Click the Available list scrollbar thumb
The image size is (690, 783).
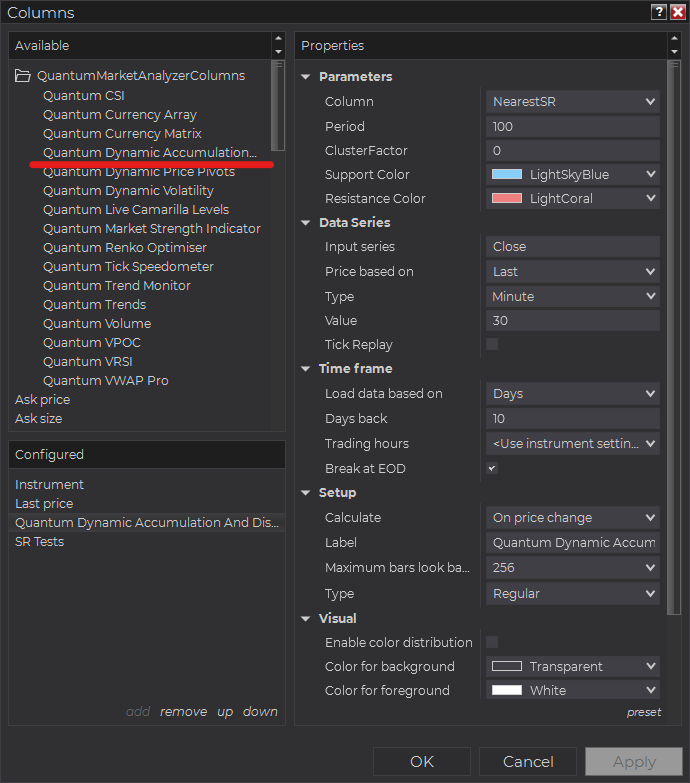(x=278, y=105)
